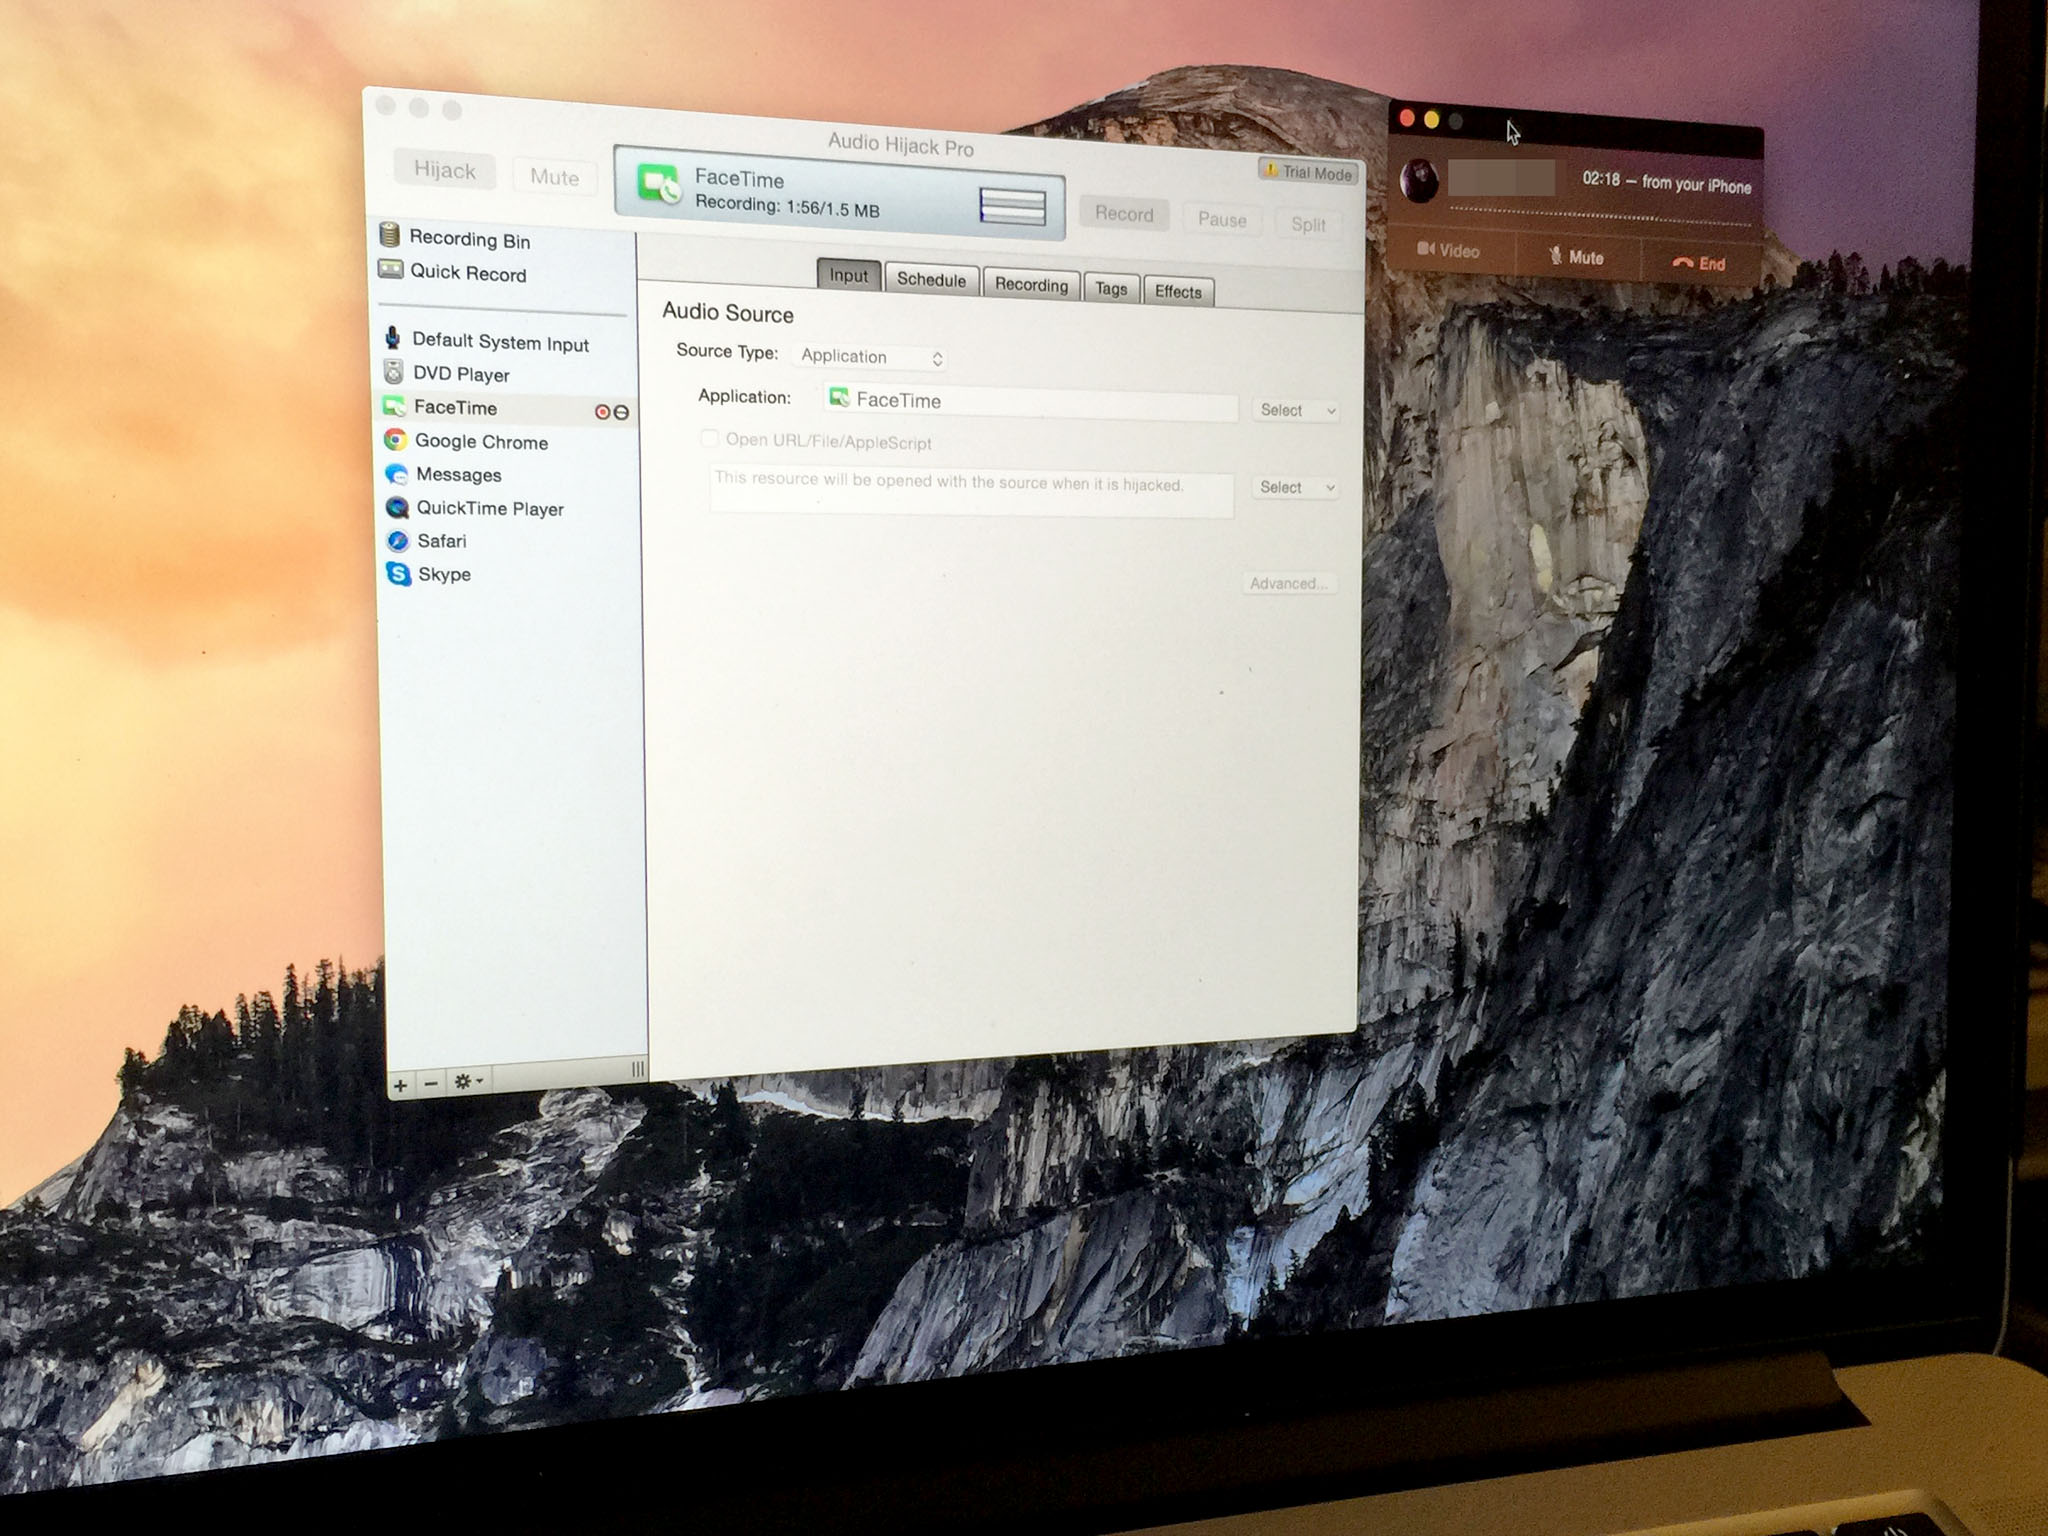Enable the Open URL/File/AppleScript checkbox

[x=709, y=438]
